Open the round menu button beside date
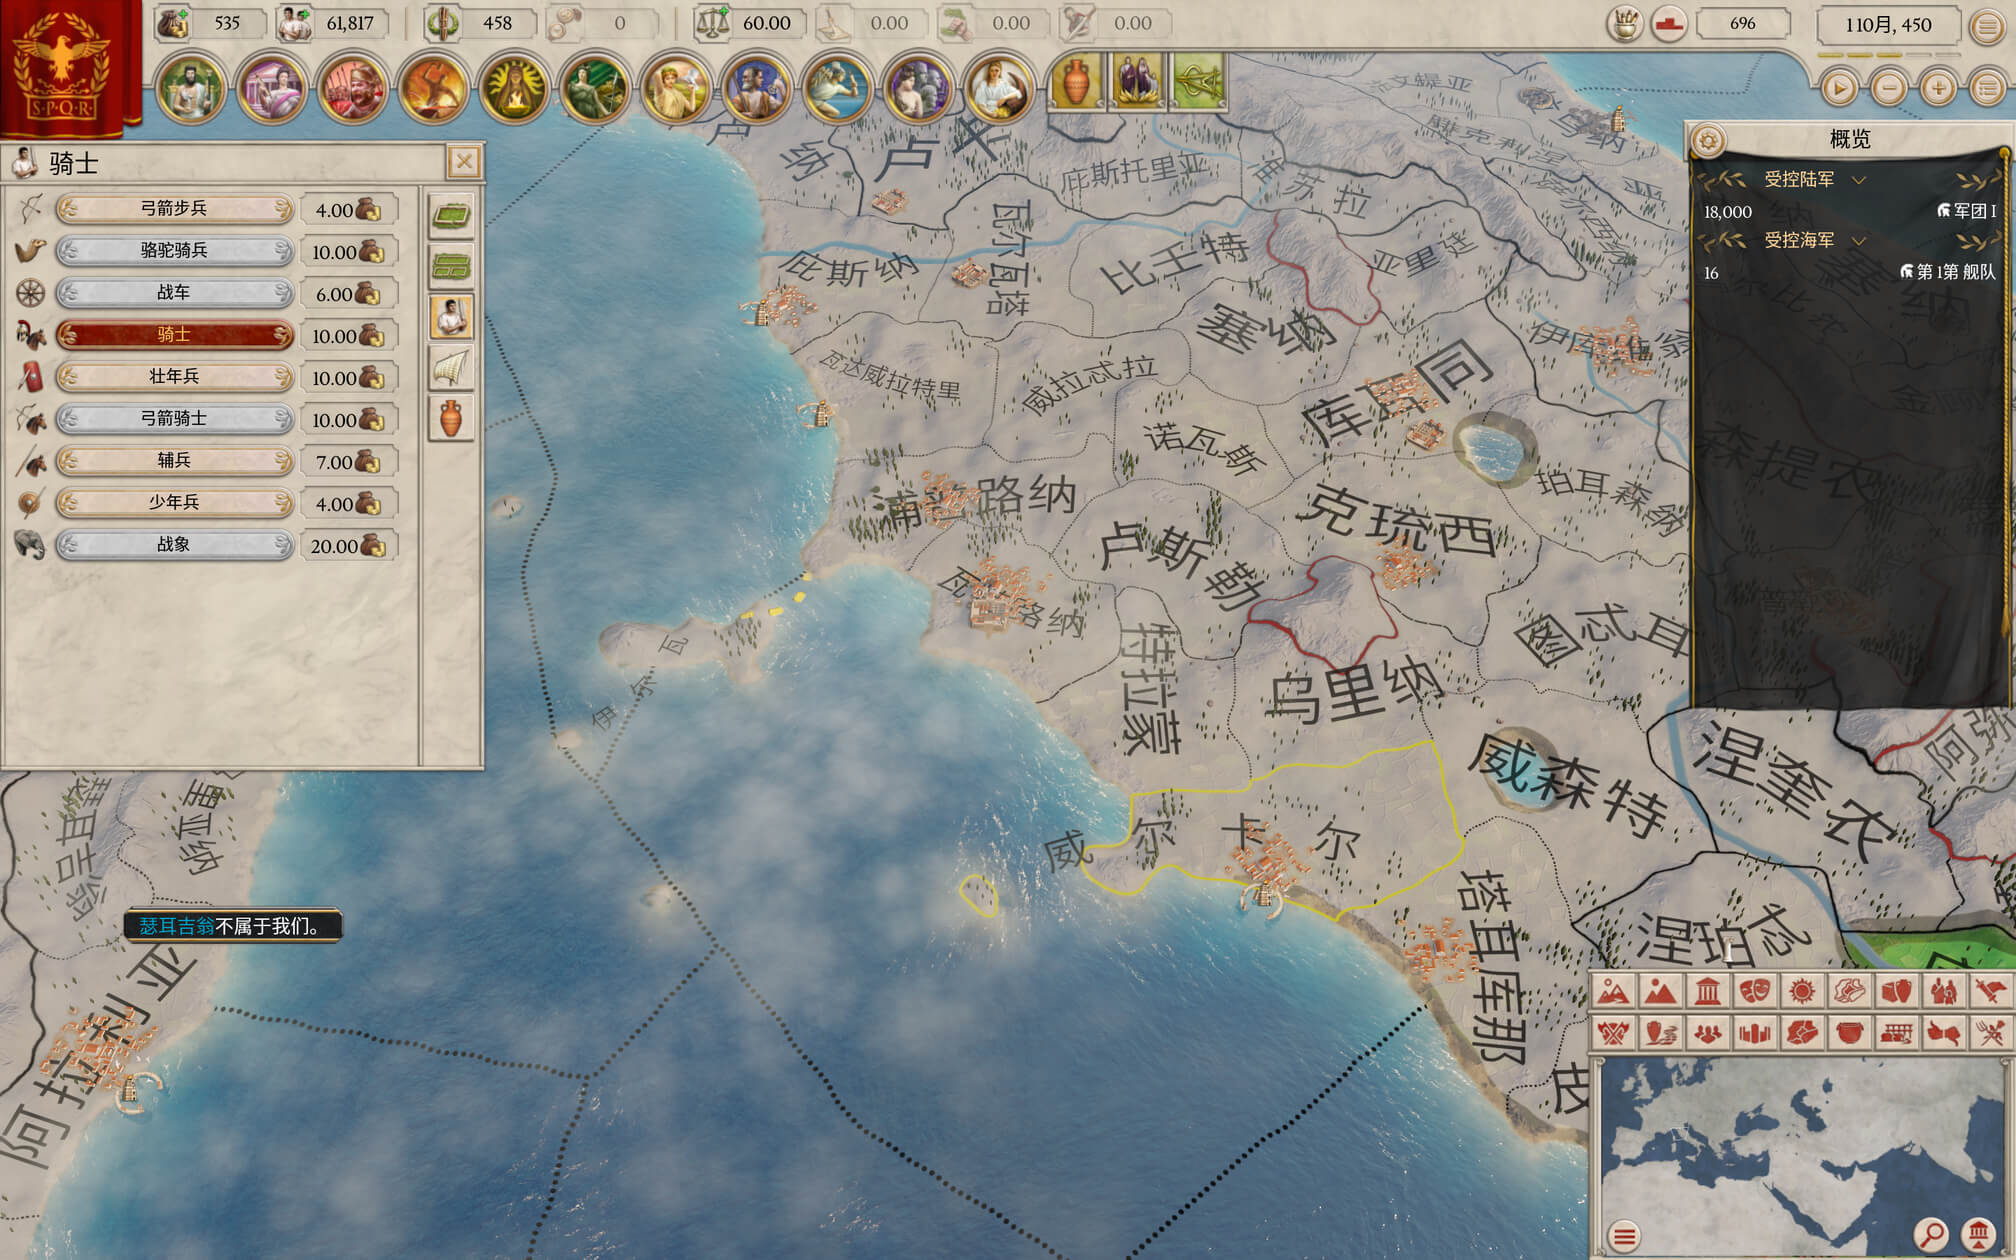 [x=1987, y=26]
